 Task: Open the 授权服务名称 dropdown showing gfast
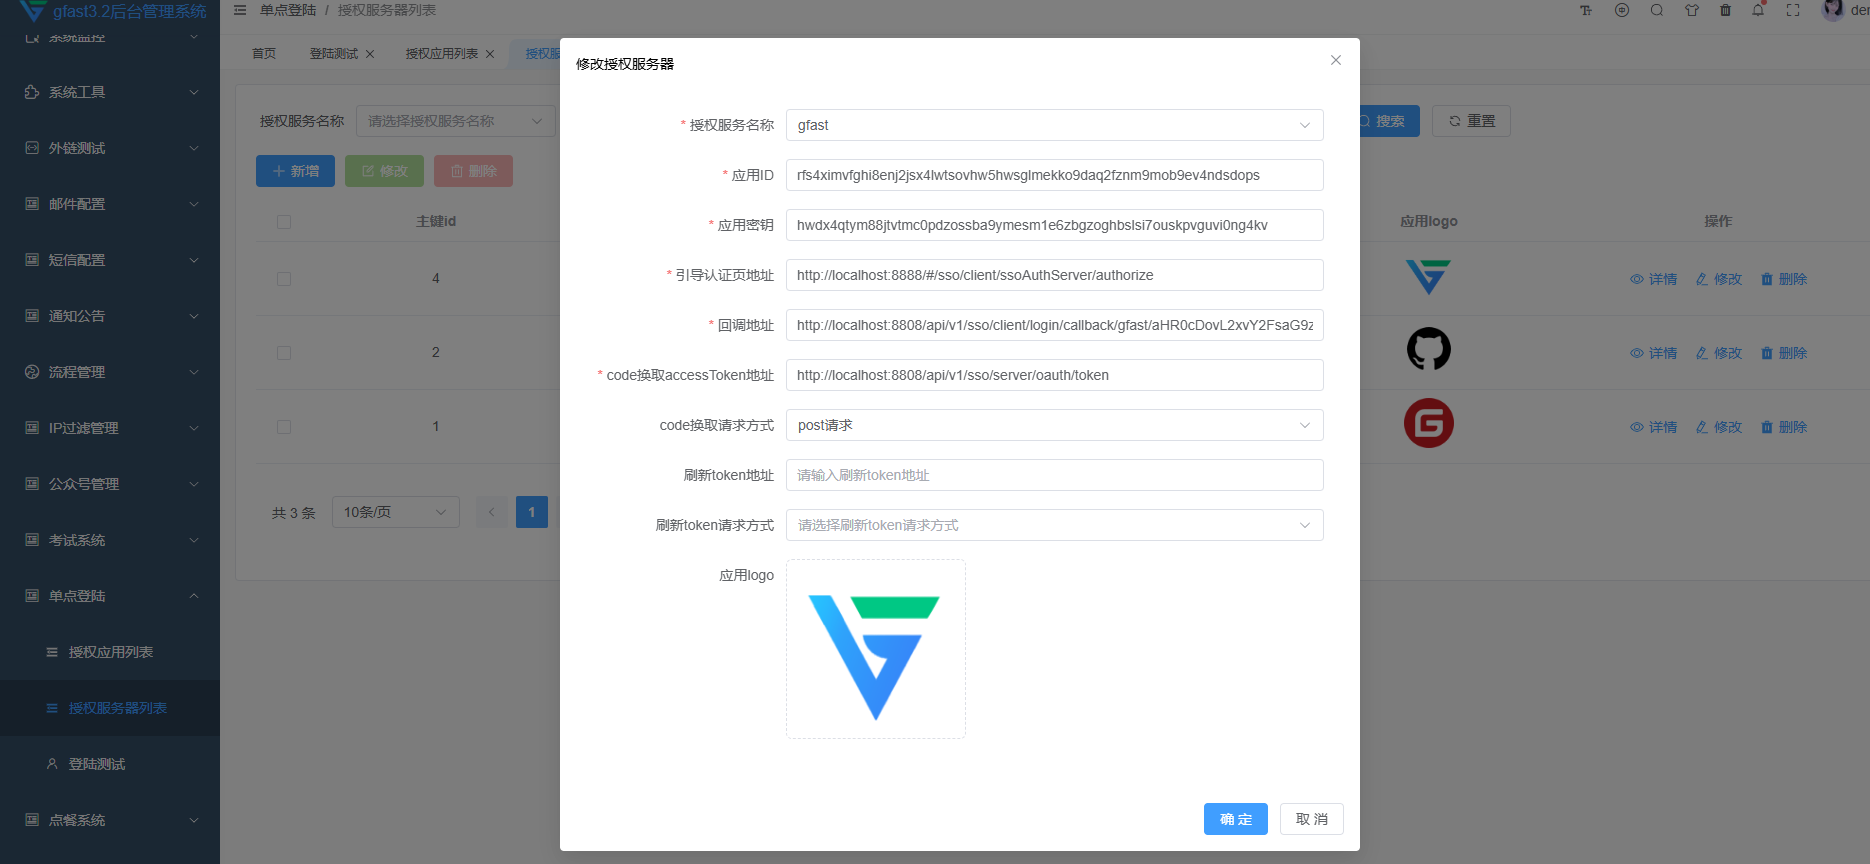(x=1054, y=125)
